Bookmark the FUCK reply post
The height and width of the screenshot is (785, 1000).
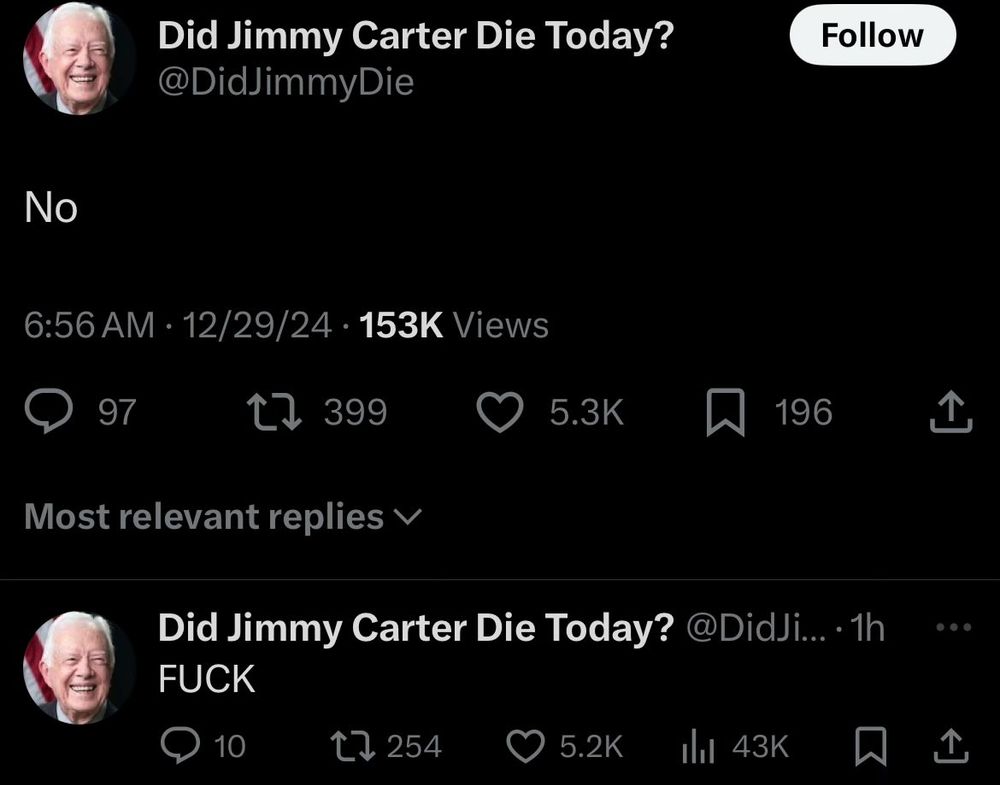[x=871, y=746]
